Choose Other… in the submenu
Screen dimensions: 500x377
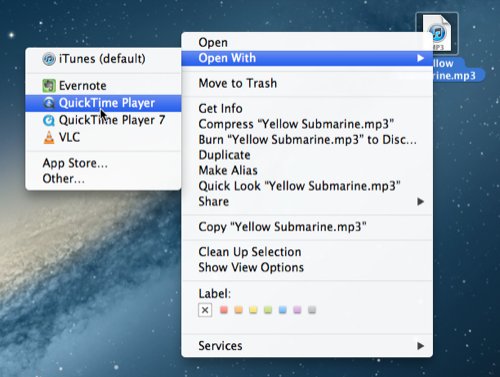pyautogui.click(x=103, y=179)
